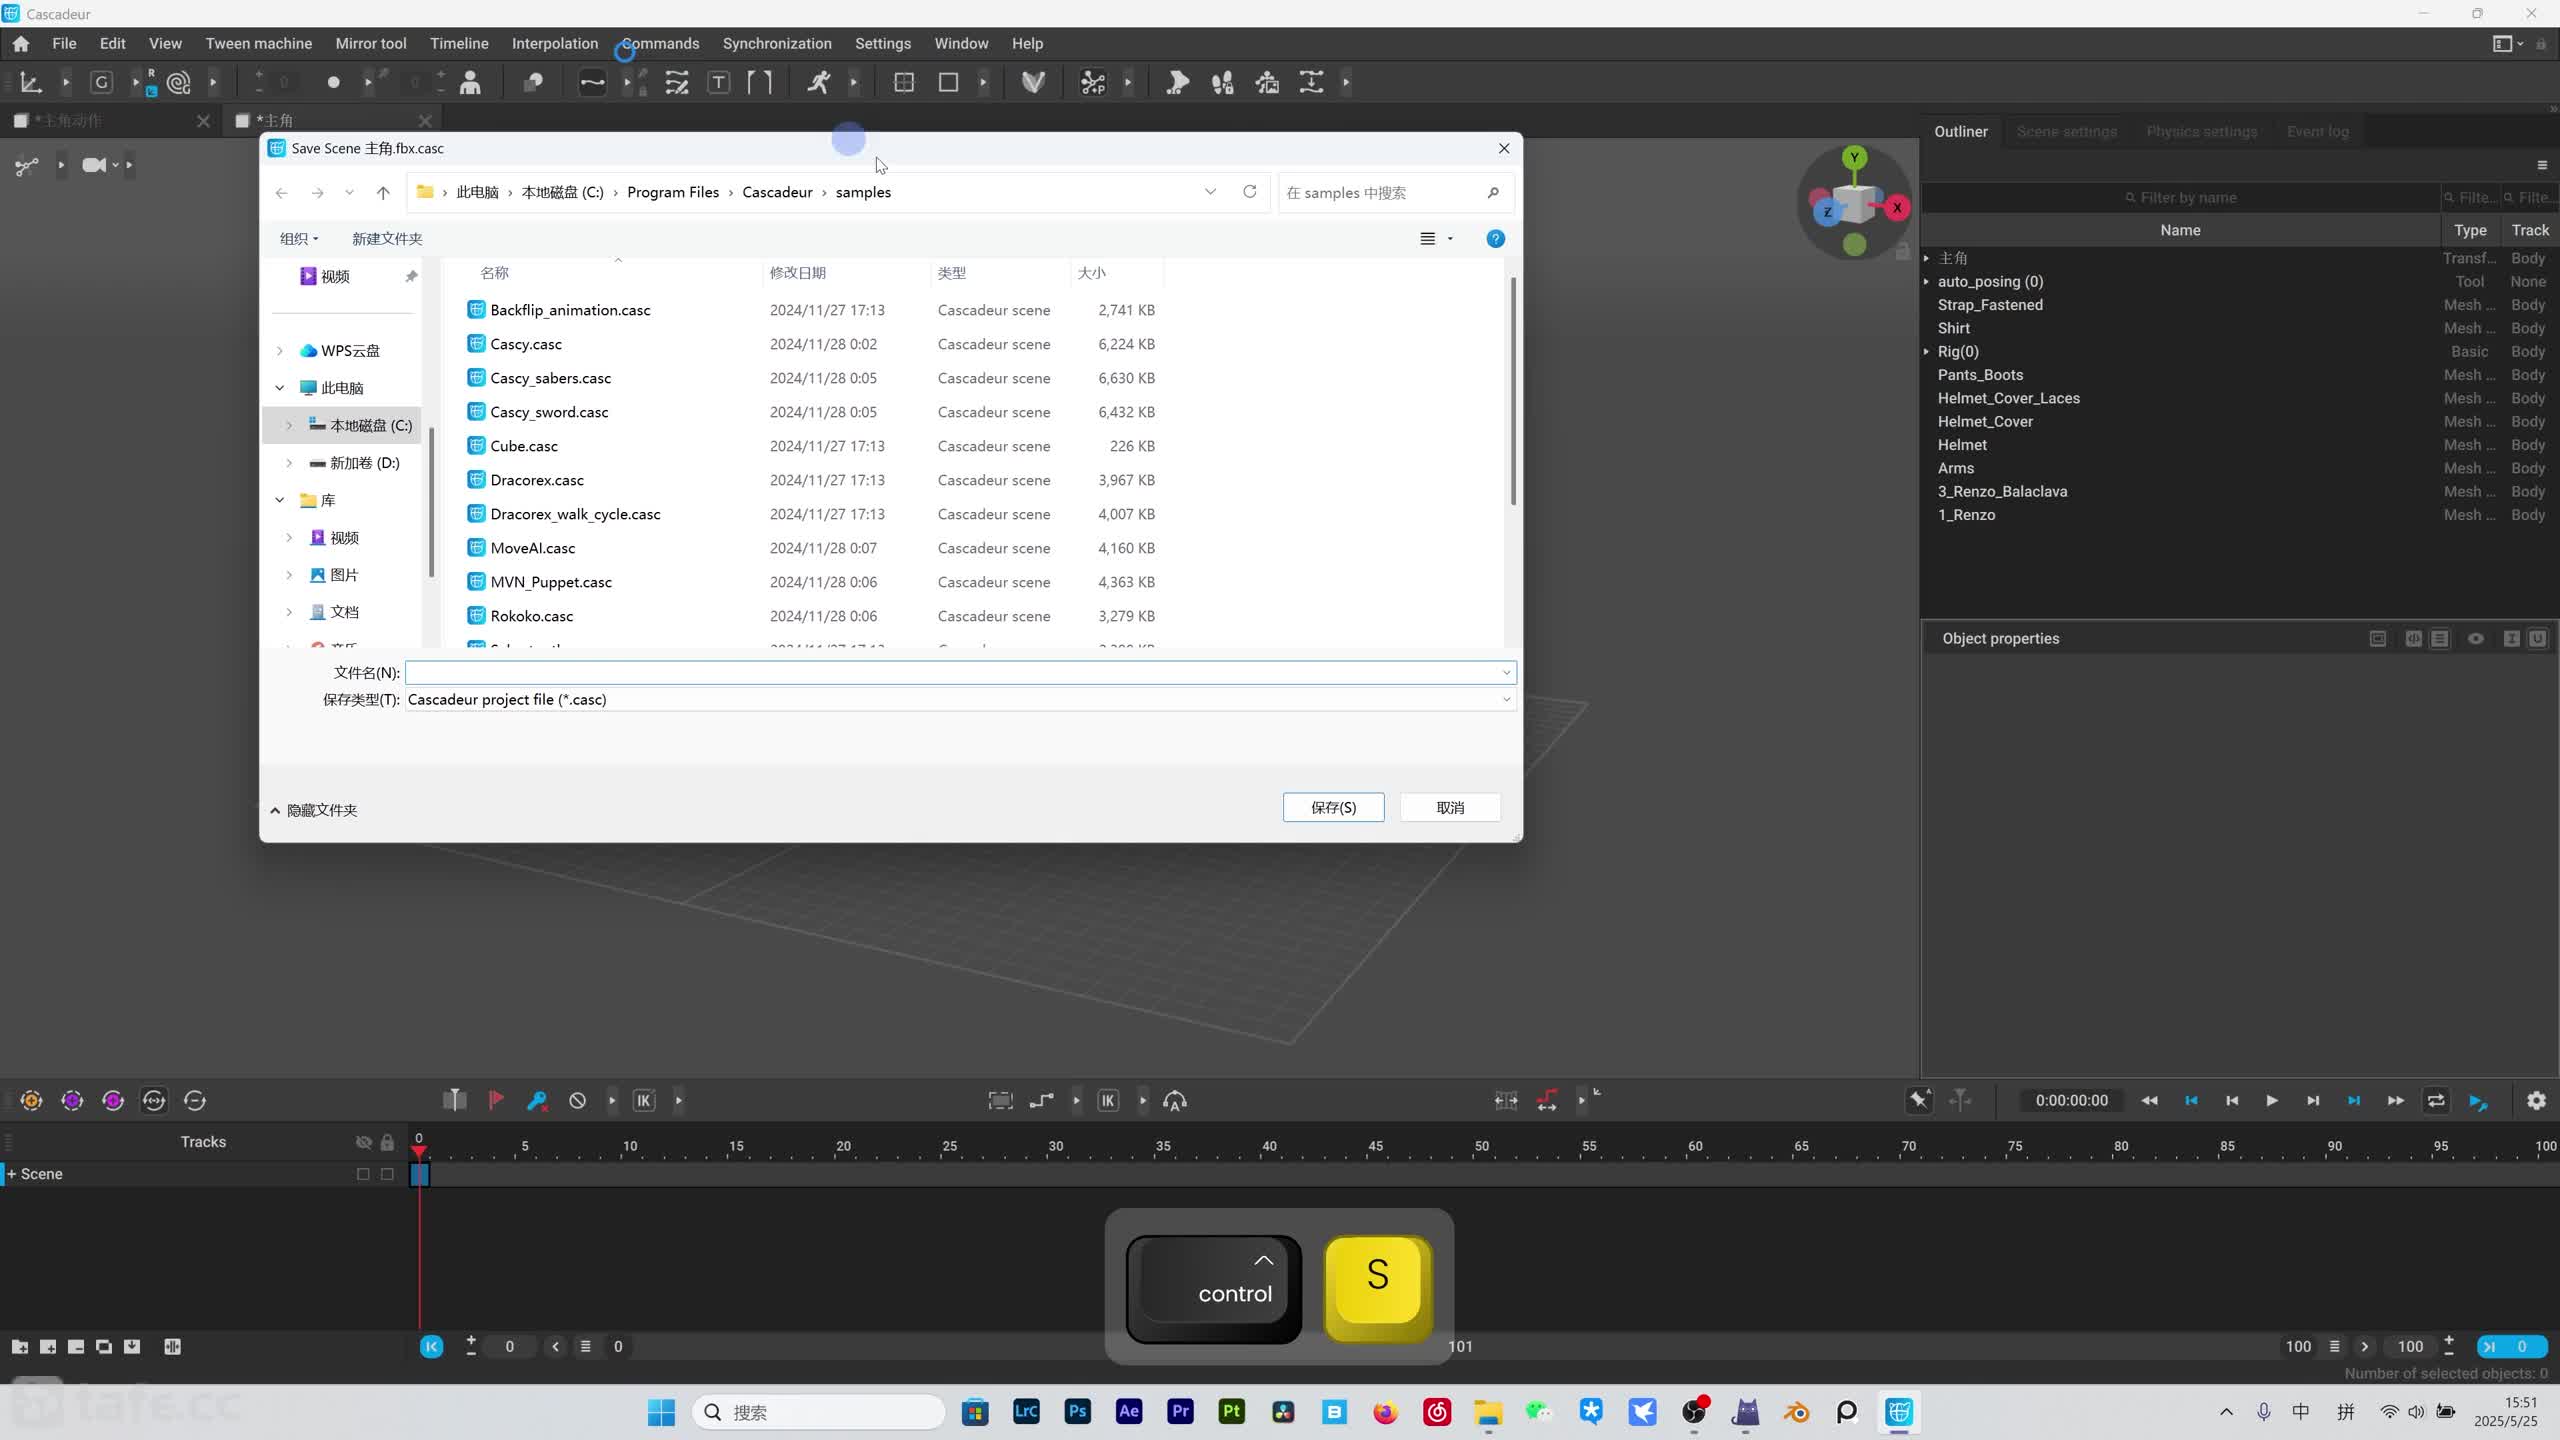Open the 组织 dropdown menu
Screen dimensions: 2560x1440
[x=299, y=239]
